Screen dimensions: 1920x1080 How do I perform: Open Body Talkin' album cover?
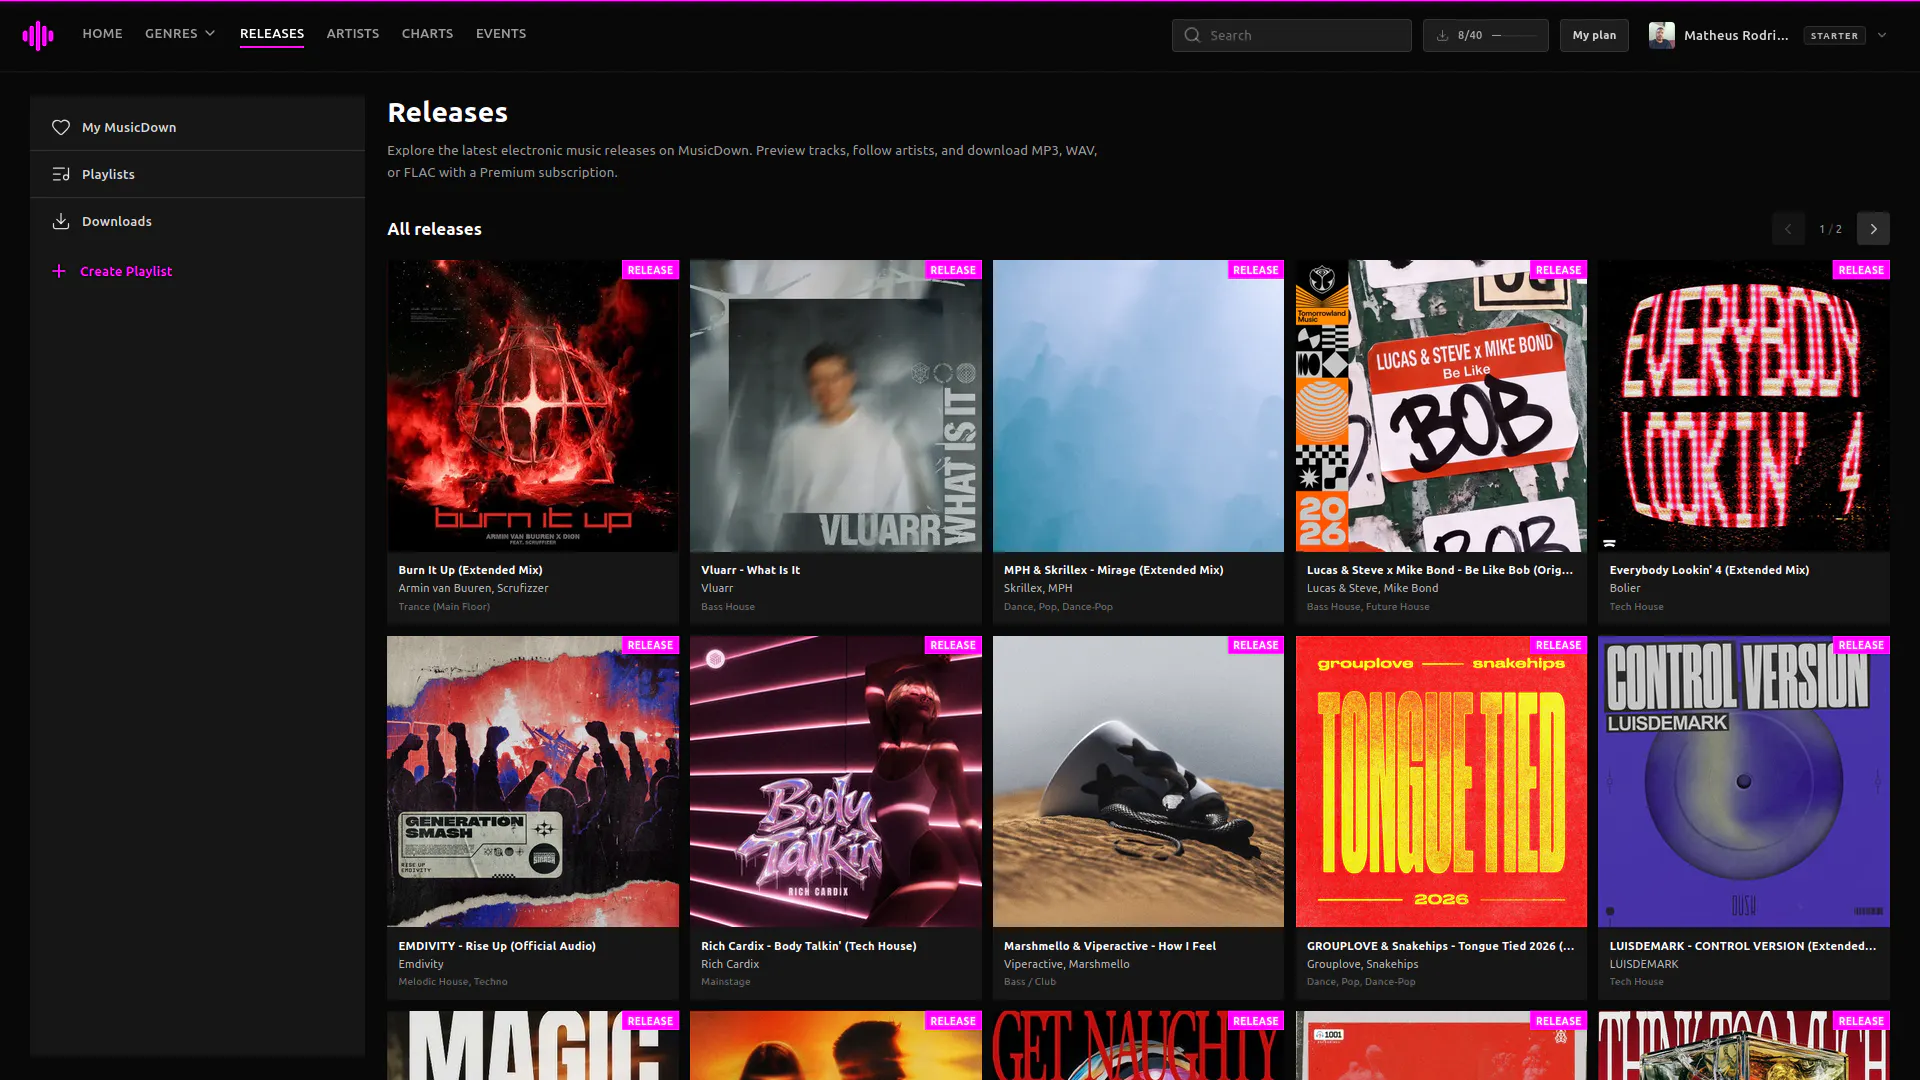[x=836, y=781]
